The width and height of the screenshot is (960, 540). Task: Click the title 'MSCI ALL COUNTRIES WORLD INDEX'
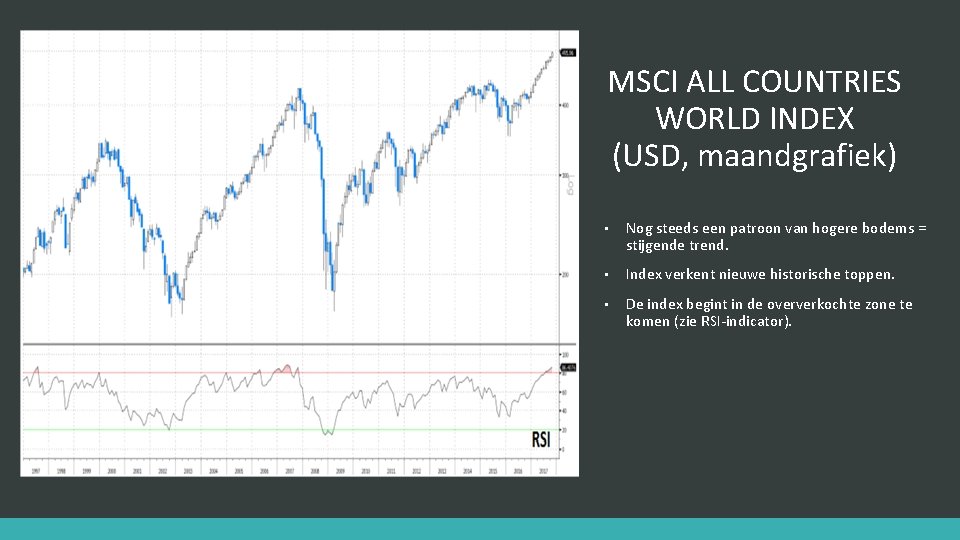(x=754, y=100)
